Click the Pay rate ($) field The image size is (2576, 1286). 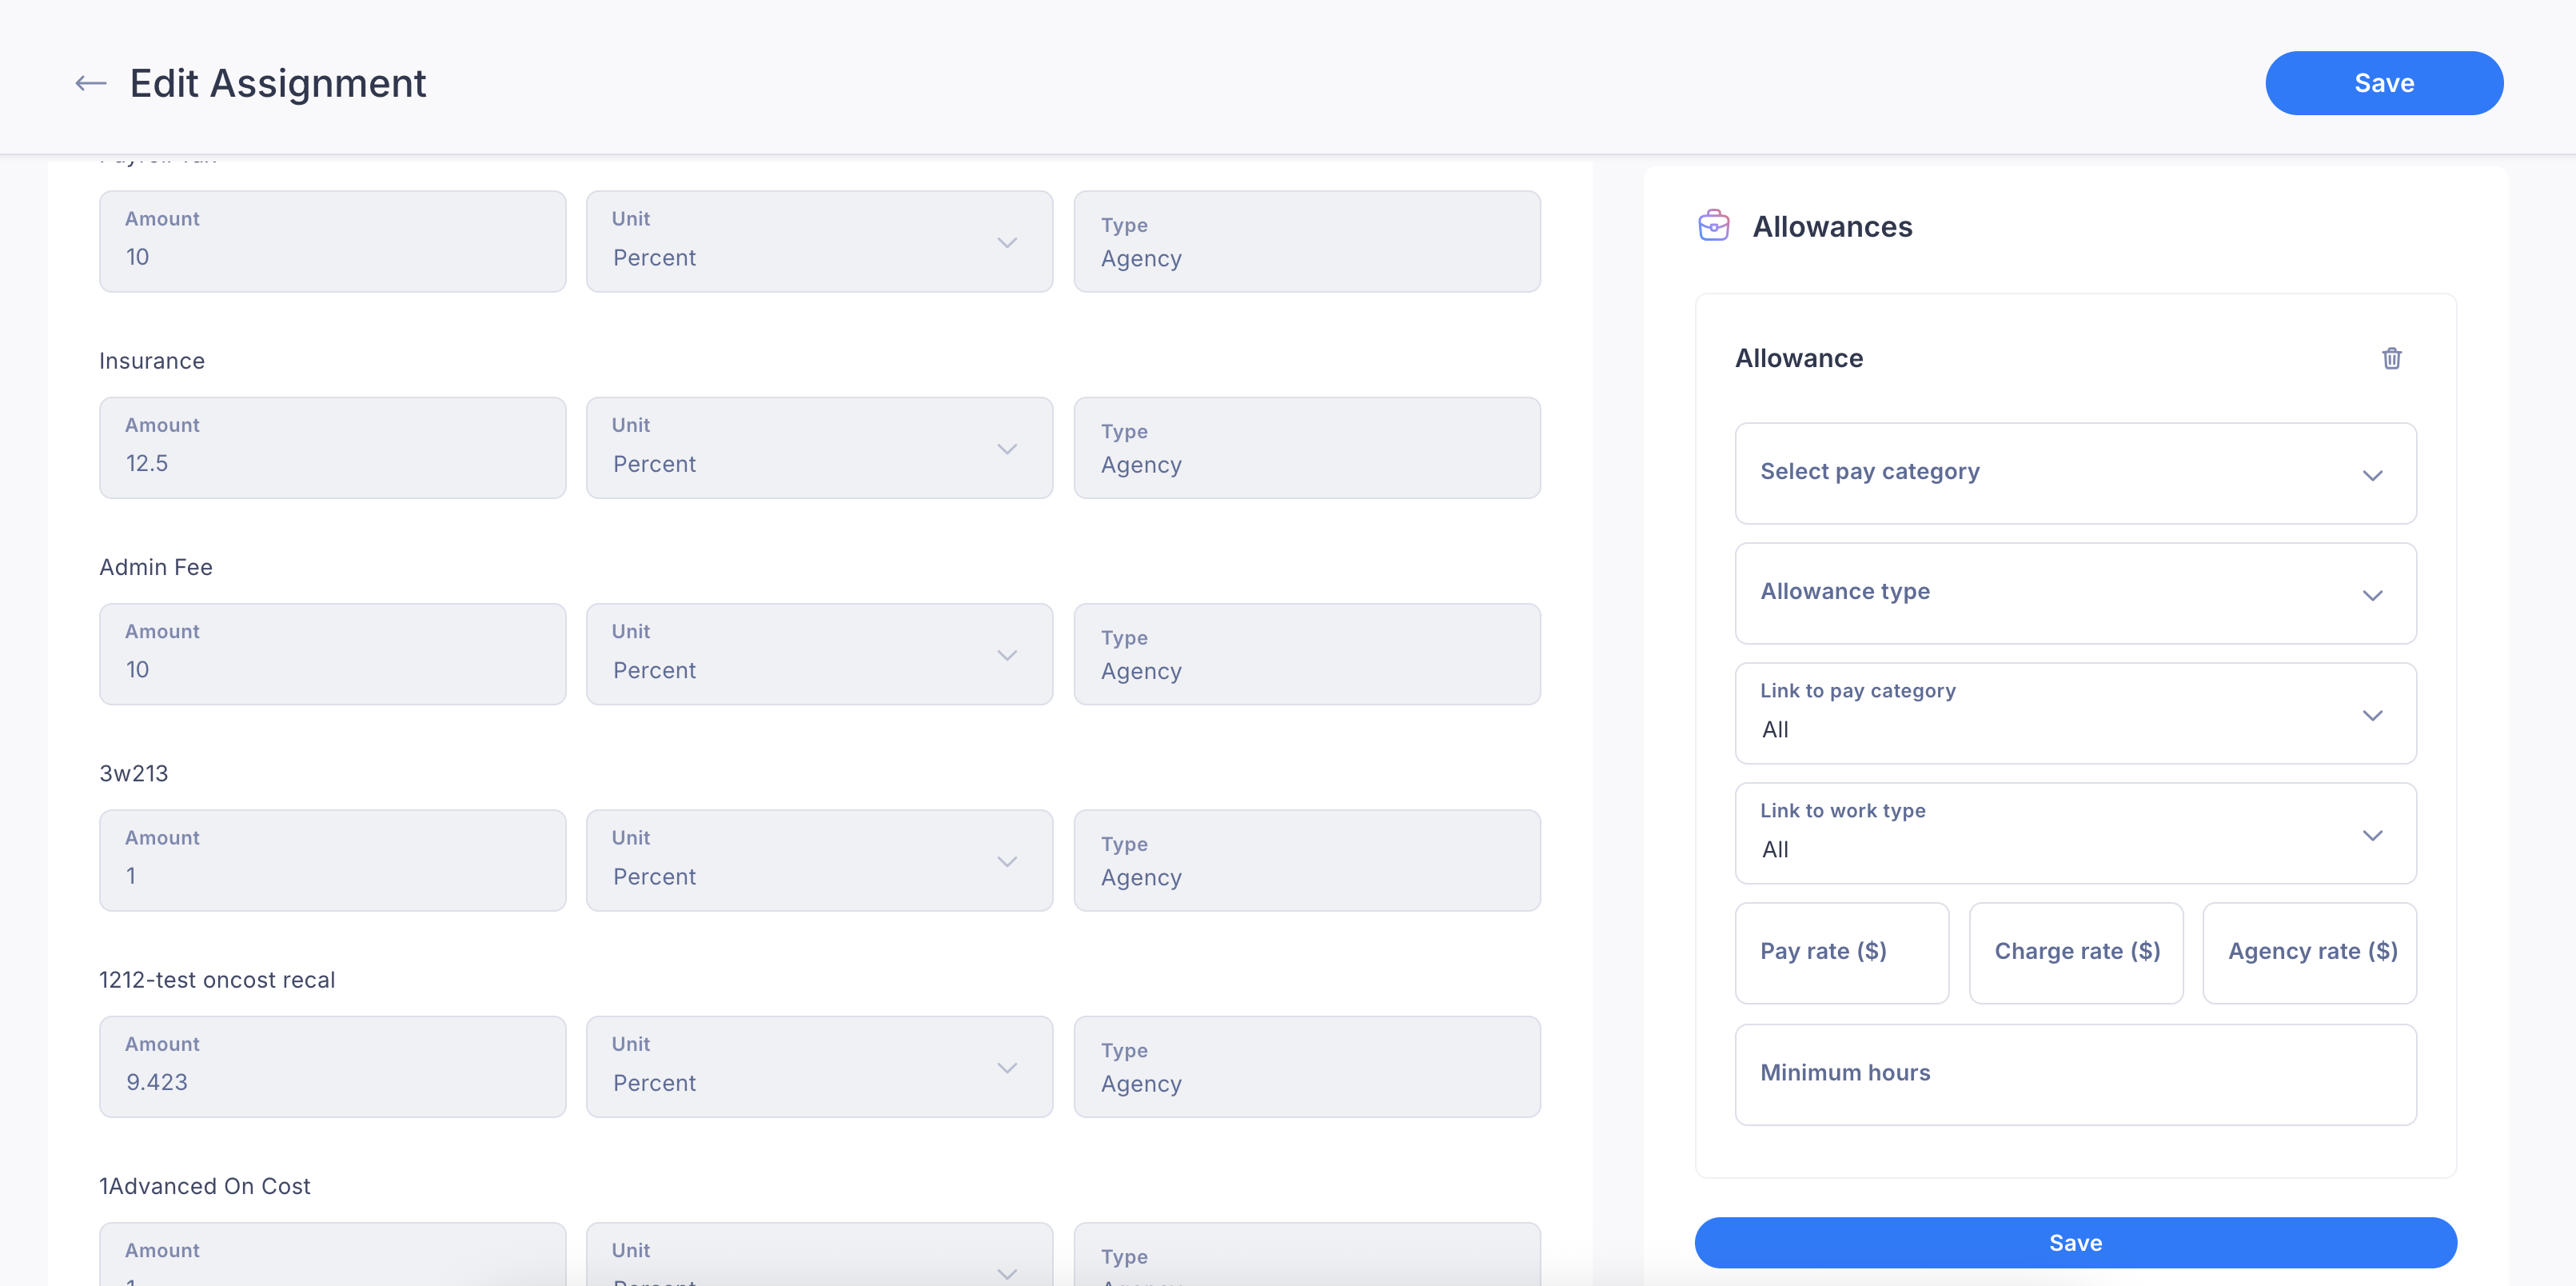pyautogui.click(x=1841, y=953)
